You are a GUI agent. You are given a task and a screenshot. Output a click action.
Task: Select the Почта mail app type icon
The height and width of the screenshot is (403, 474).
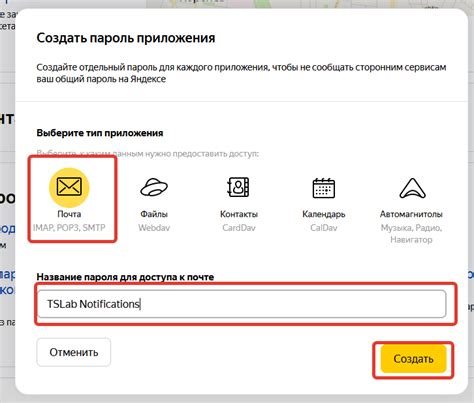[x=69, y=187]
